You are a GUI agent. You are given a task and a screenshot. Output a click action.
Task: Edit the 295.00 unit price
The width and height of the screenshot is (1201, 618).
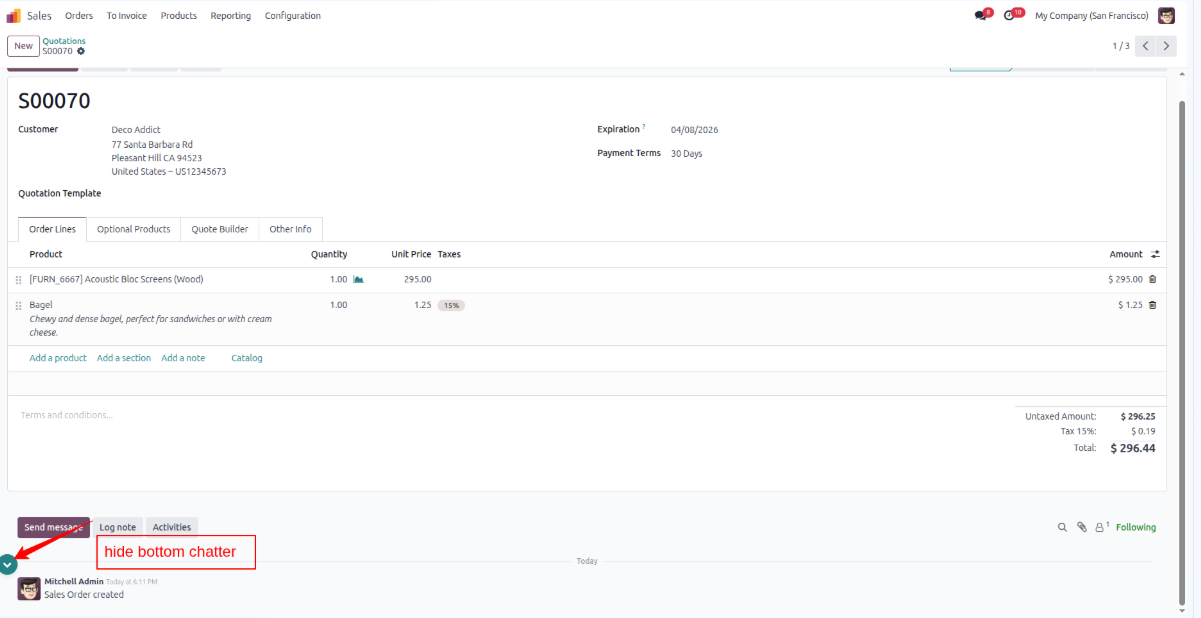coord(418,280)
